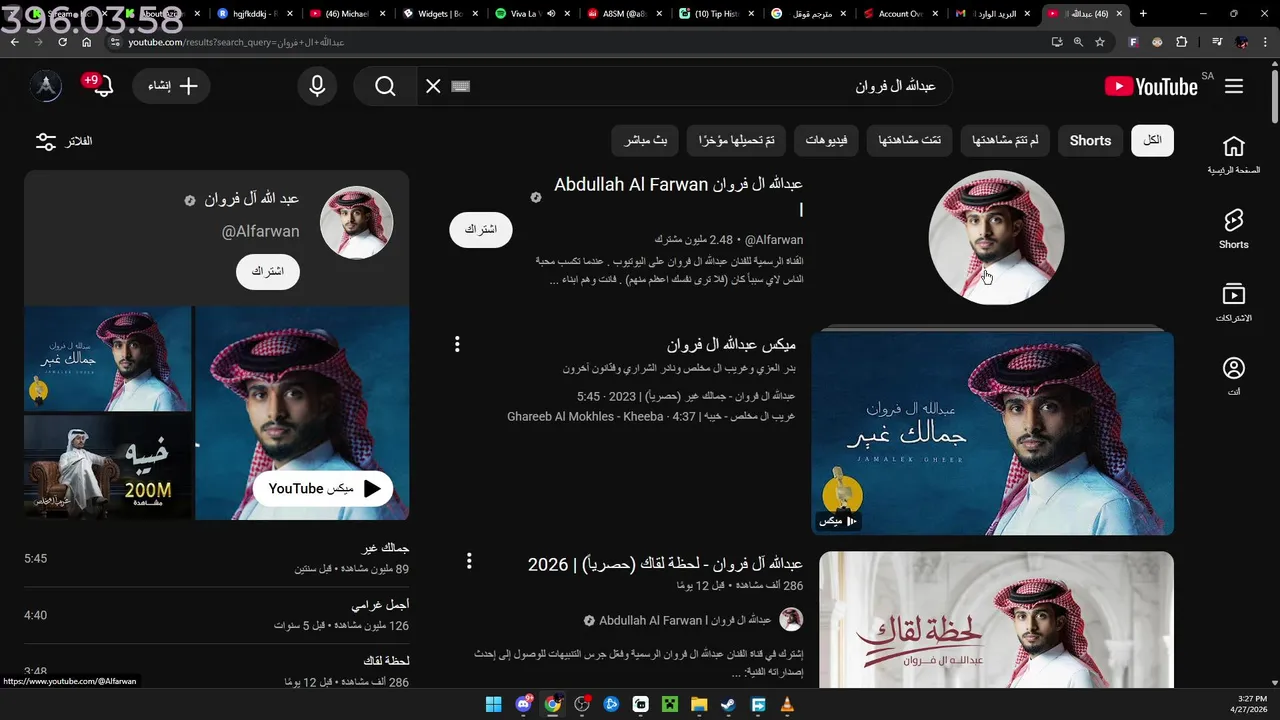Clear the search box with X
Image resolution: width=1280 pixels, height=720 pixels.
pos(433,86)
